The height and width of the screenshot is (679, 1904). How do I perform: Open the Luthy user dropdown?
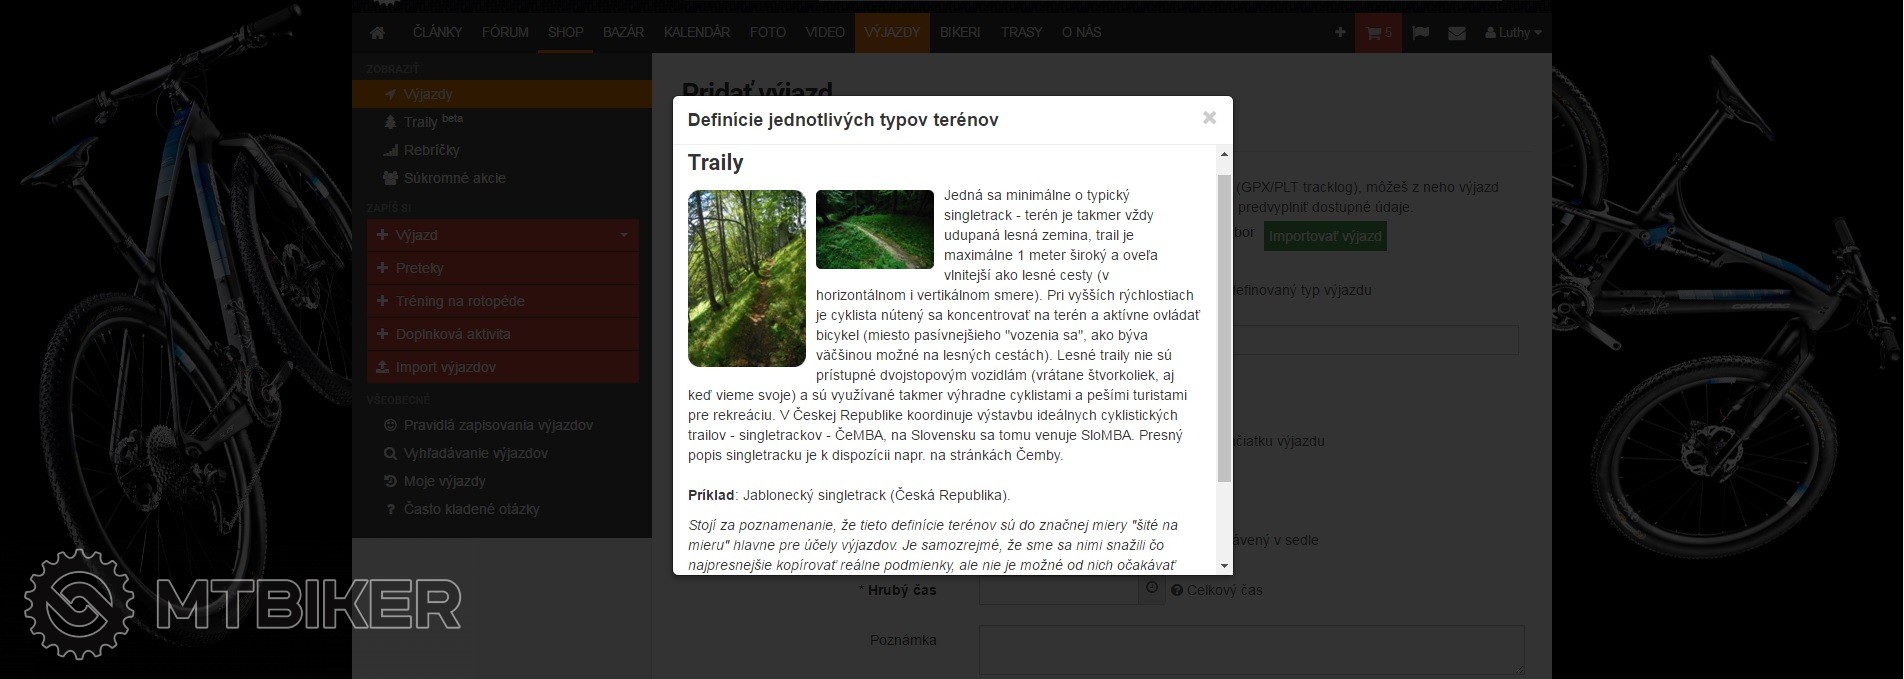pos(1513,33)
